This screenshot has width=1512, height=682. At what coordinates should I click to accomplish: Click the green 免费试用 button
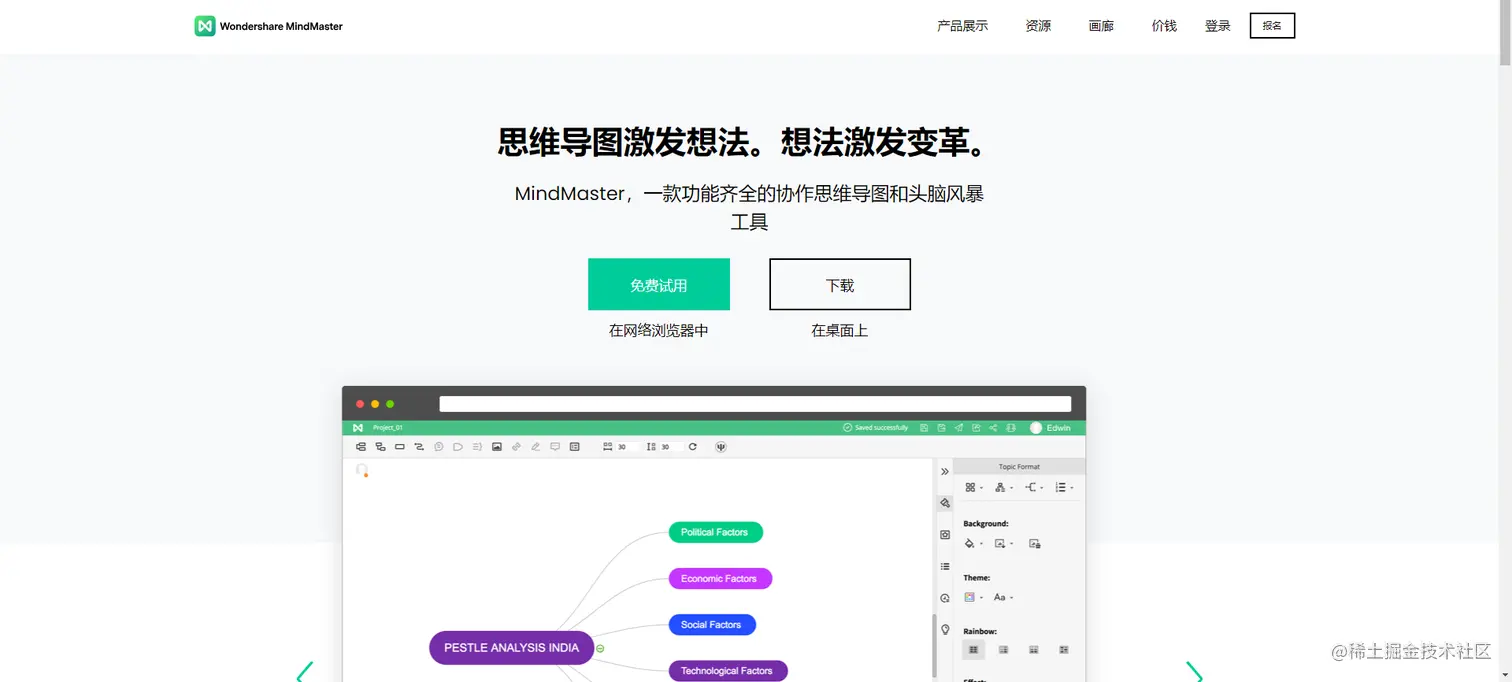pos(659,285)
